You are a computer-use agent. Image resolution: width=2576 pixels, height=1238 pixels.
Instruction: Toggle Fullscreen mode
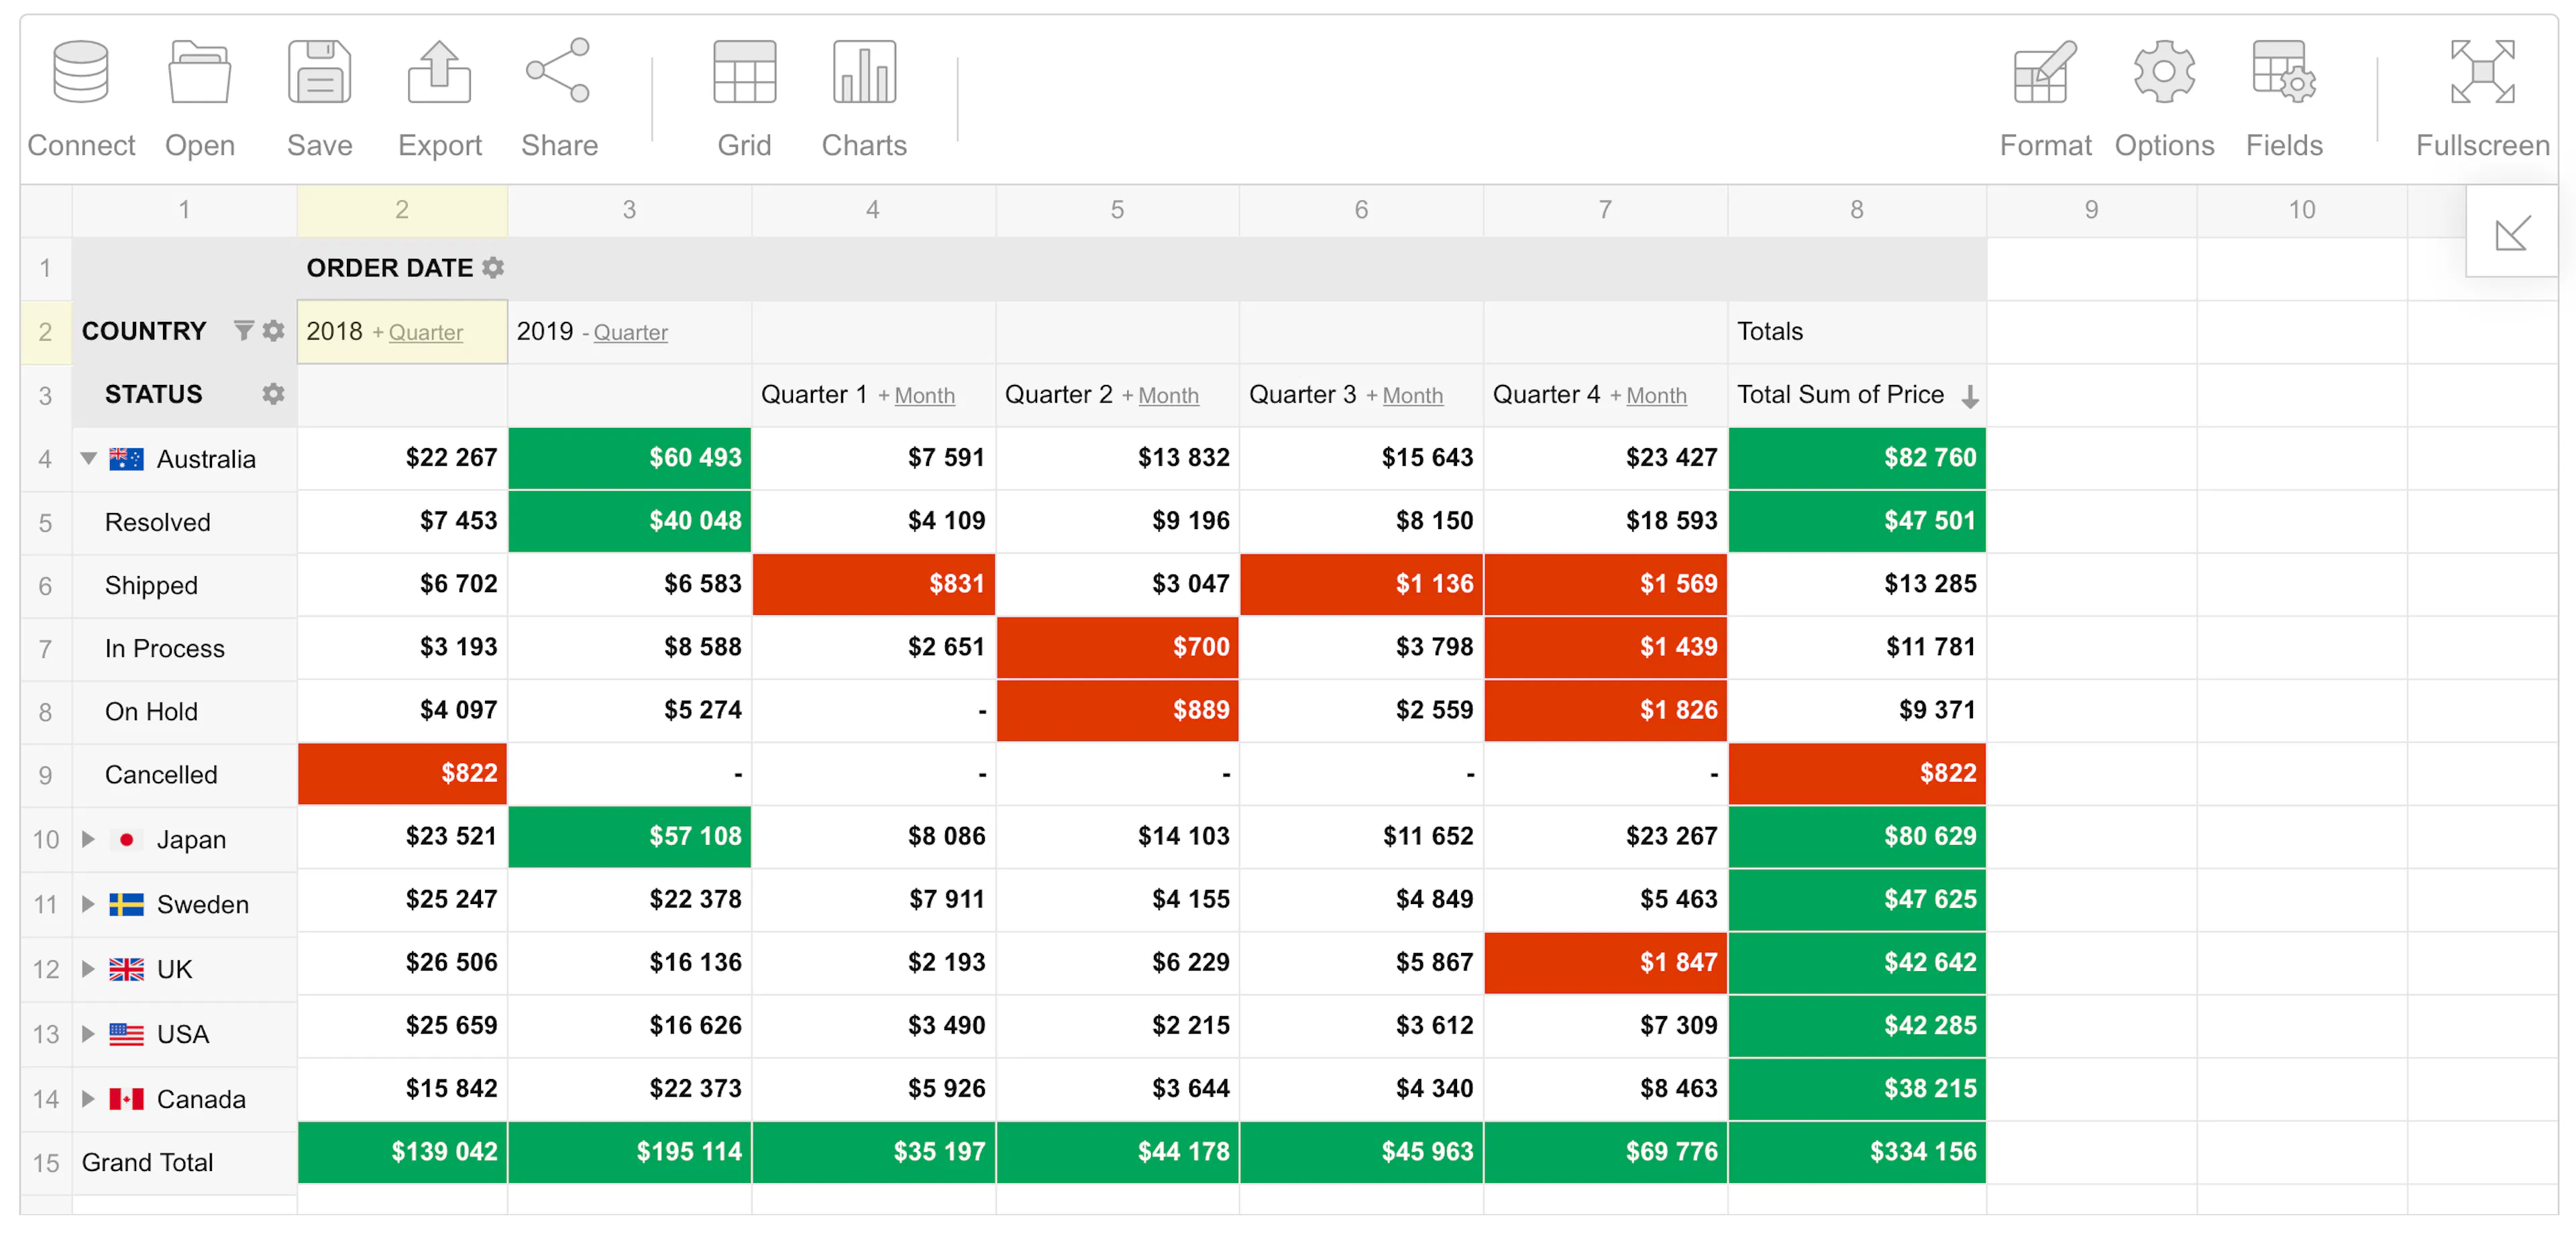pyautogui.click(x=2482, y=98)
